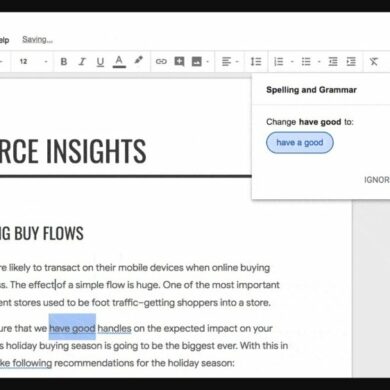Add a comment using the plus icon
This screenshot has height=390, width=390.
click(x=179, y=61)
